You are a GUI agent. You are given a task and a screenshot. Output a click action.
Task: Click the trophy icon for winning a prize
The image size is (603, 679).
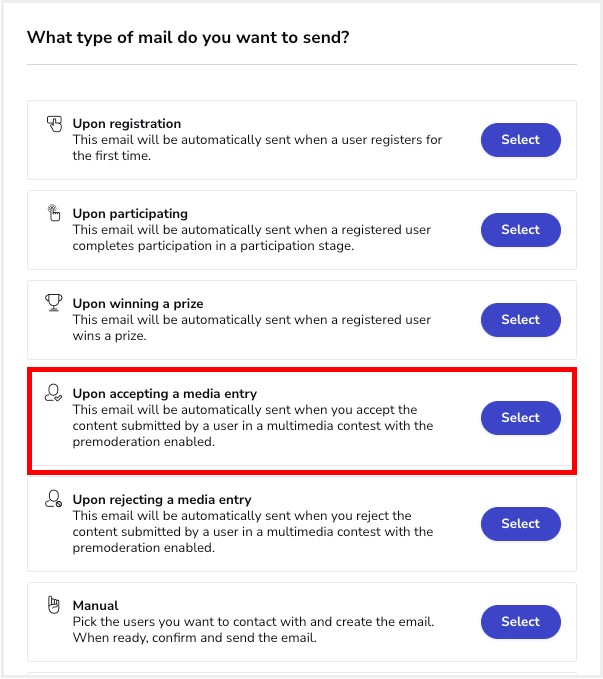(x=54, y=303)
